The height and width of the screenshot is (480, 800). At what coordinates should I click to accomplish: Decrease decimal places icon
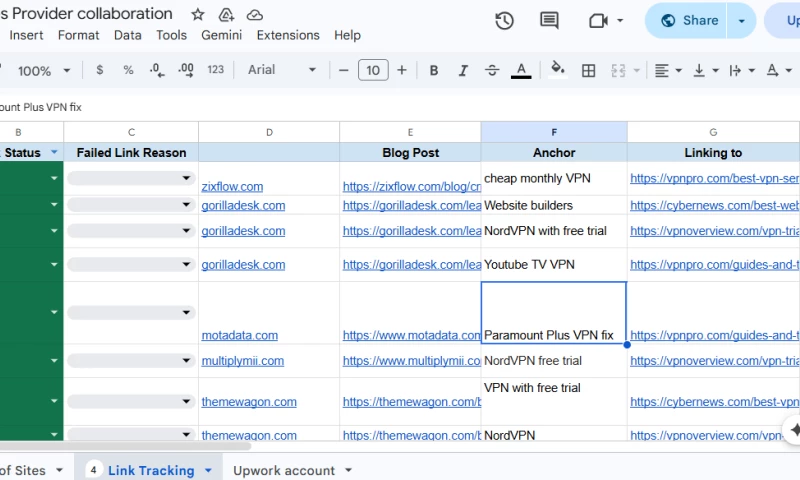tap(157, 70)
